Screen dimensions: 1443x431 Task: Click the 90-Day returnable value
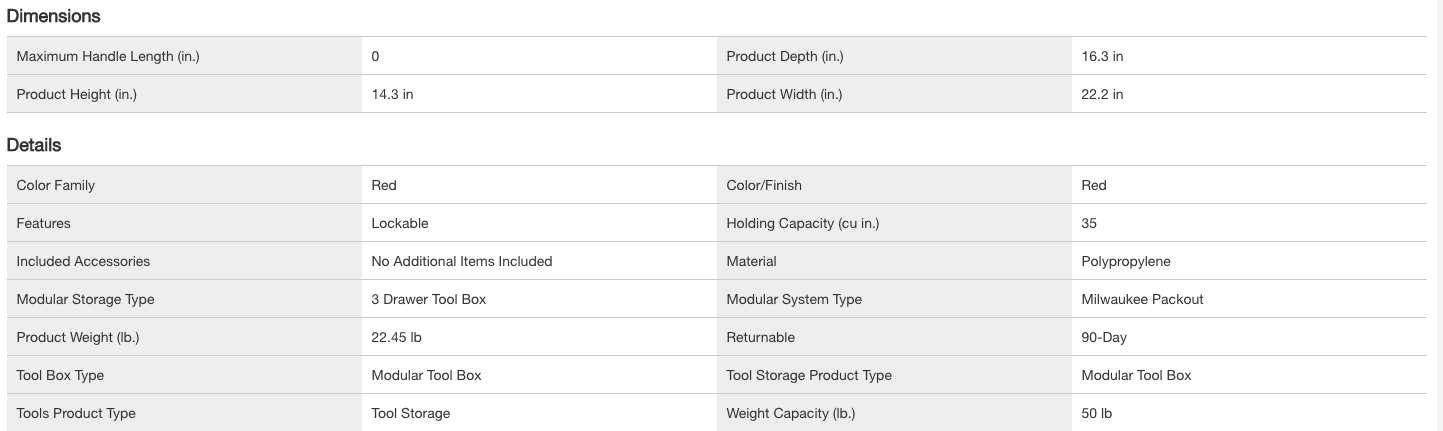pyautogui.click(x=1104, y=337)
